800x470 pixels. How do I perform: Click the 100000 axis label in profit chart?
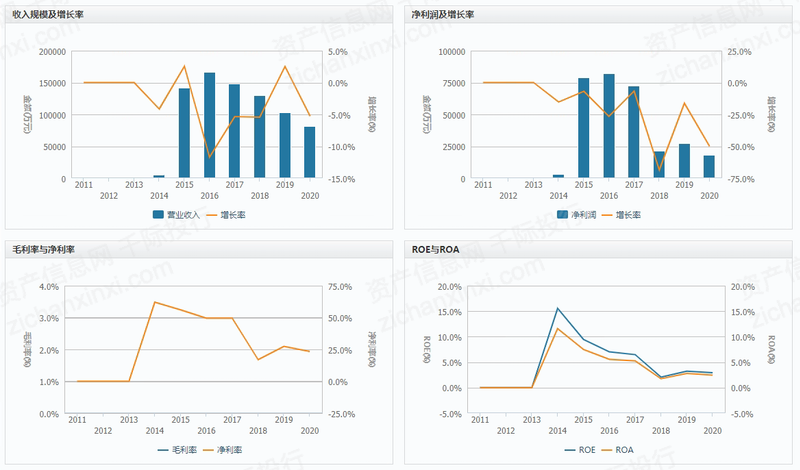pos(452,52)
